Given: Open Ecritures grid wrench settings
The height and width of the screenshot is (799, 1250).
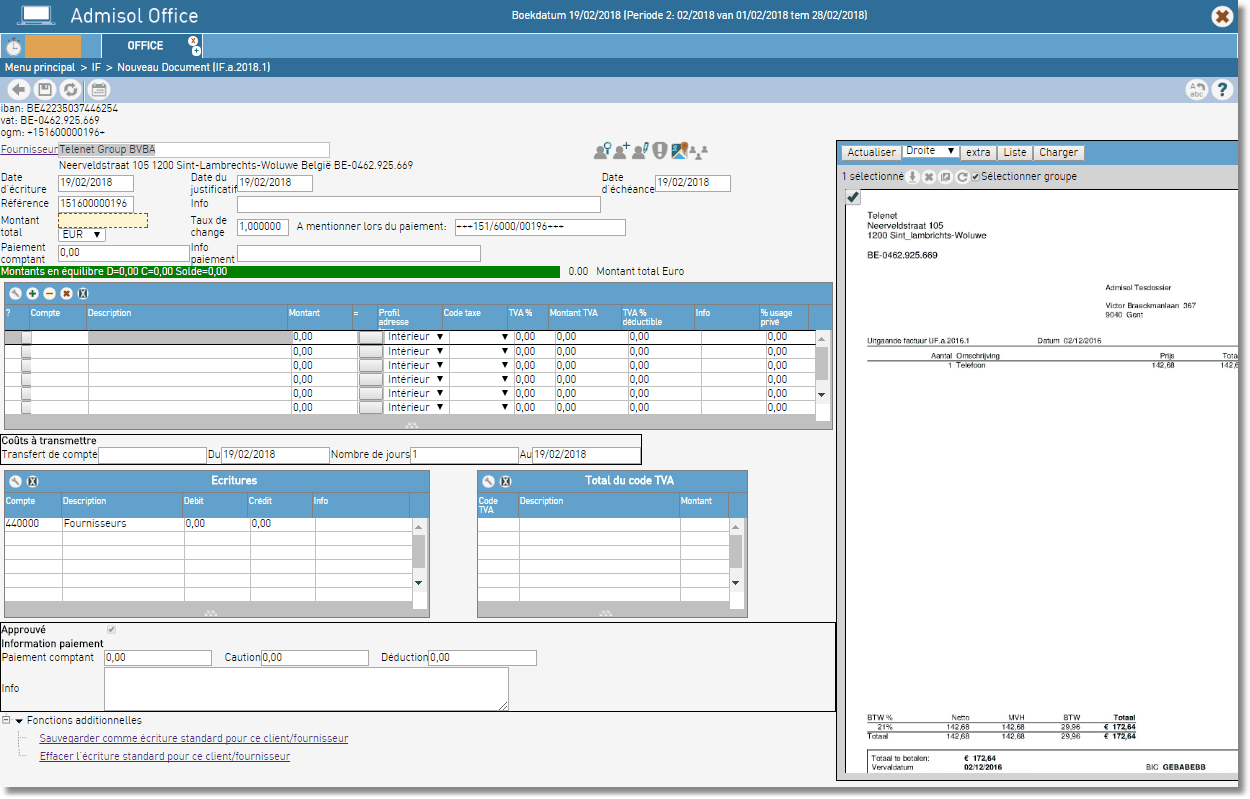Looking at the screenshot, I should point(15,481).
